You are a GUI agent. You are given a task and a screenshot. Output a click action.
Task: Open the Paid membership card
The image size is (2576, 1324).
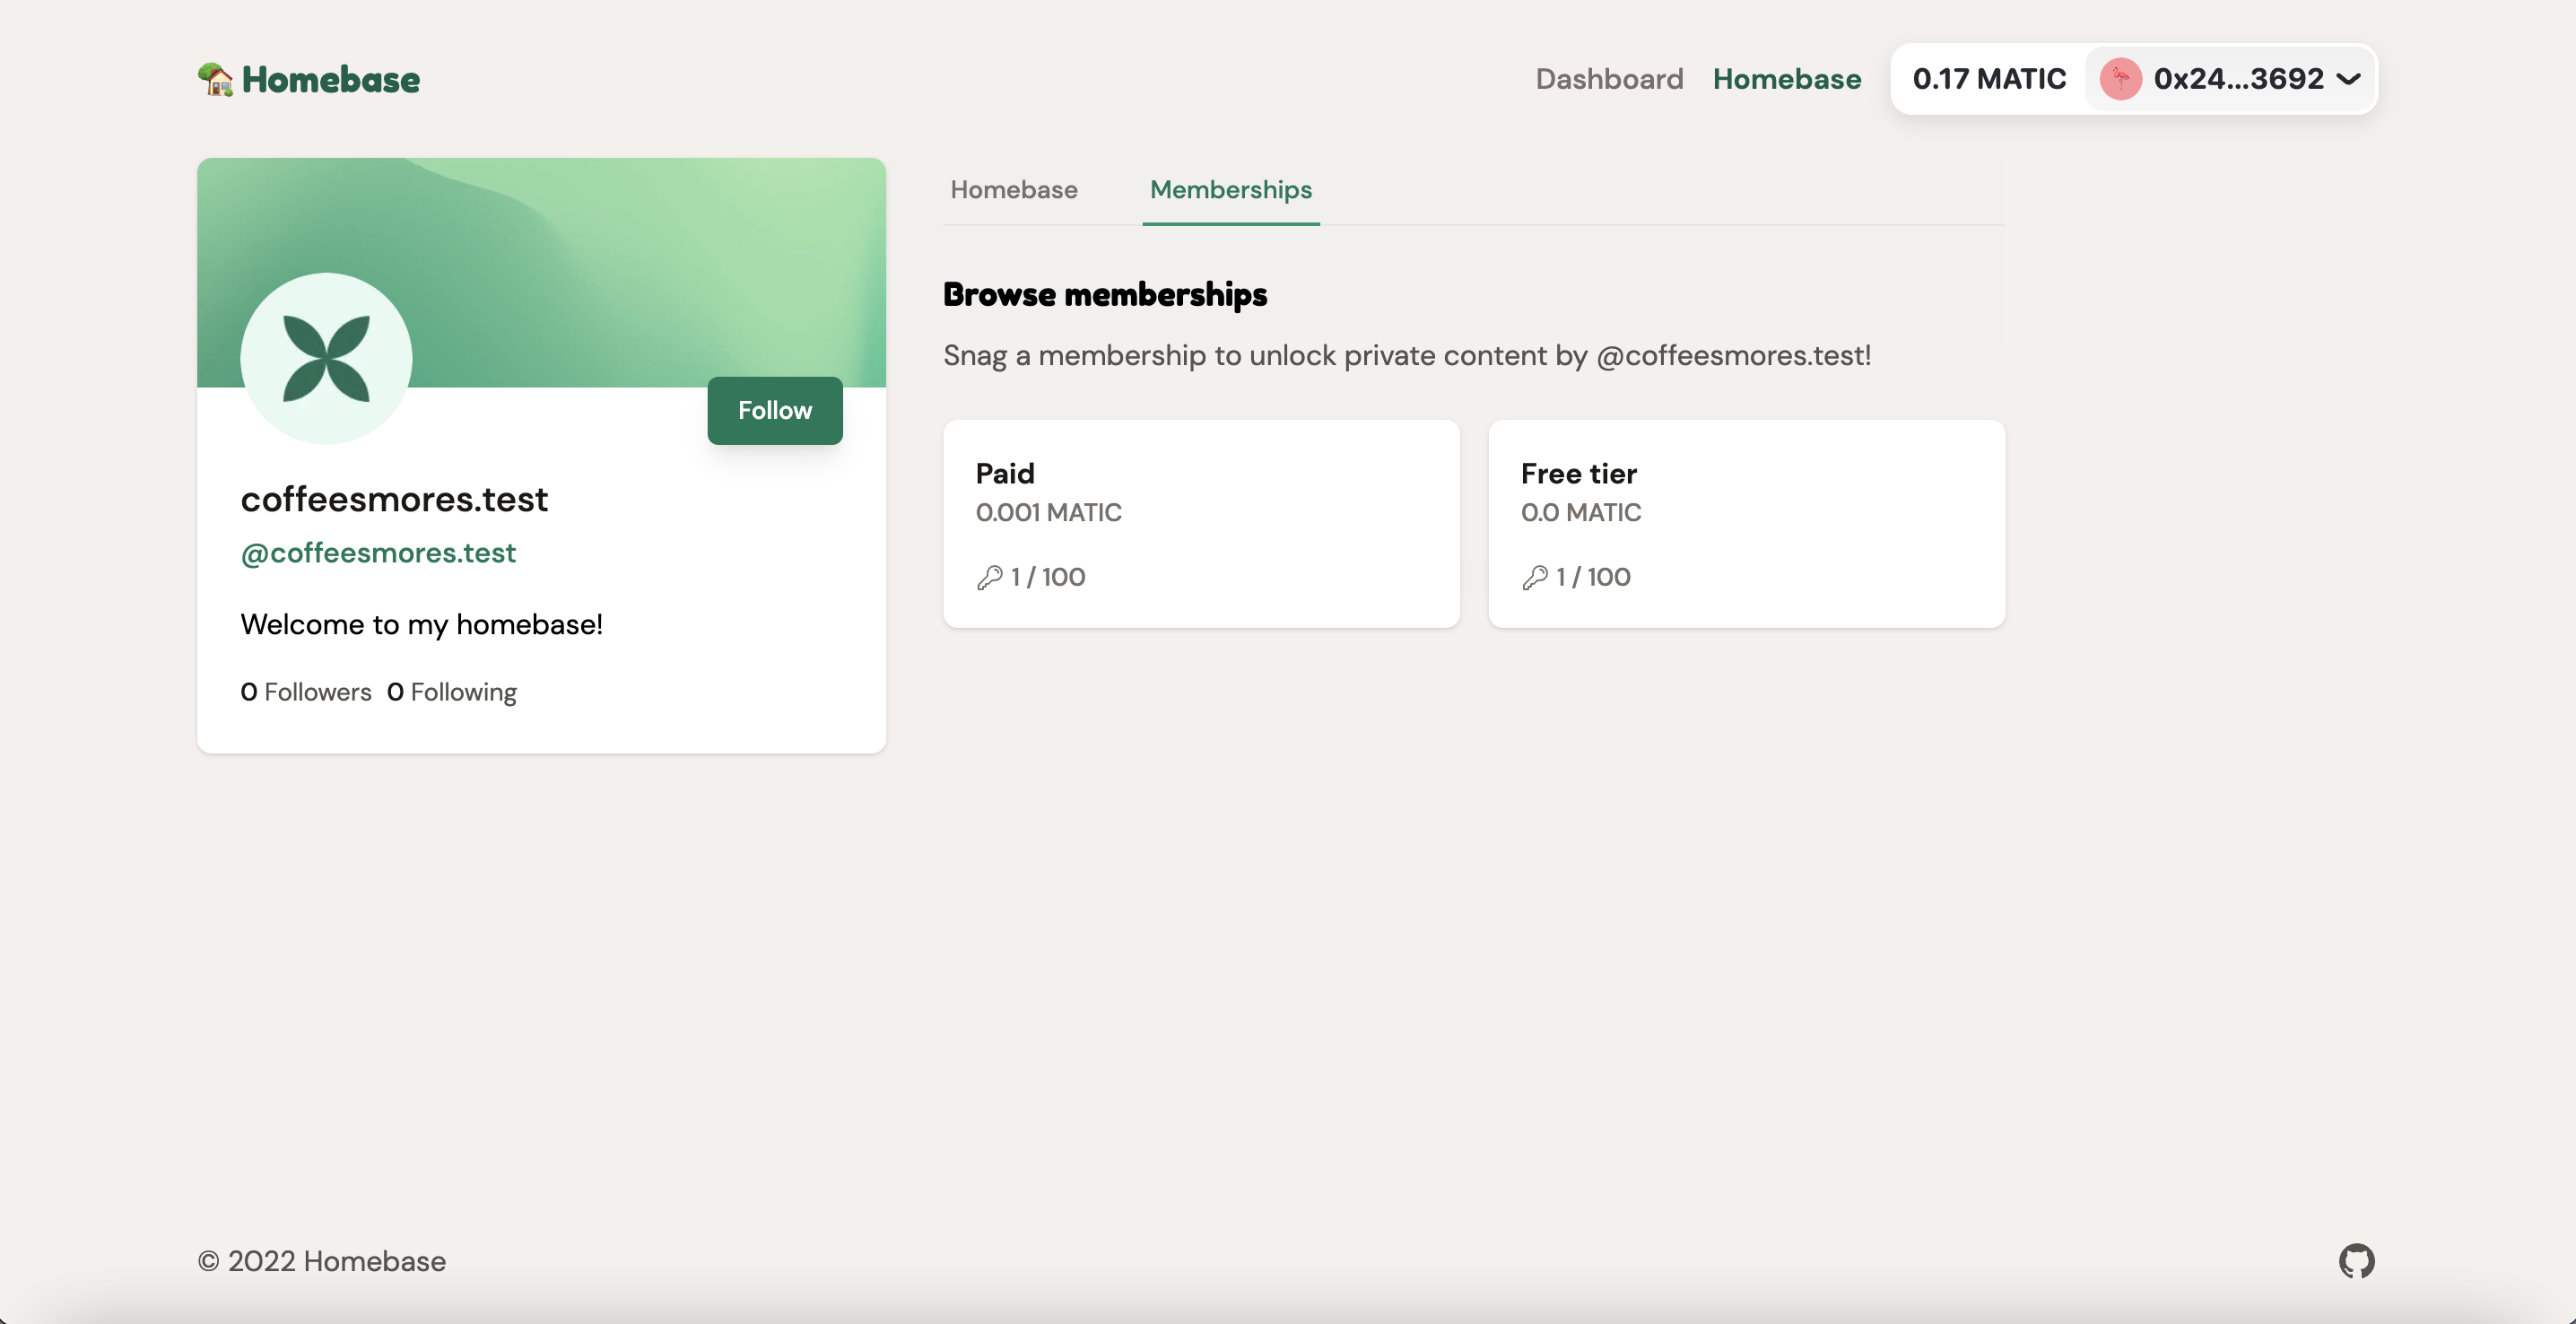coord(1201,524)
